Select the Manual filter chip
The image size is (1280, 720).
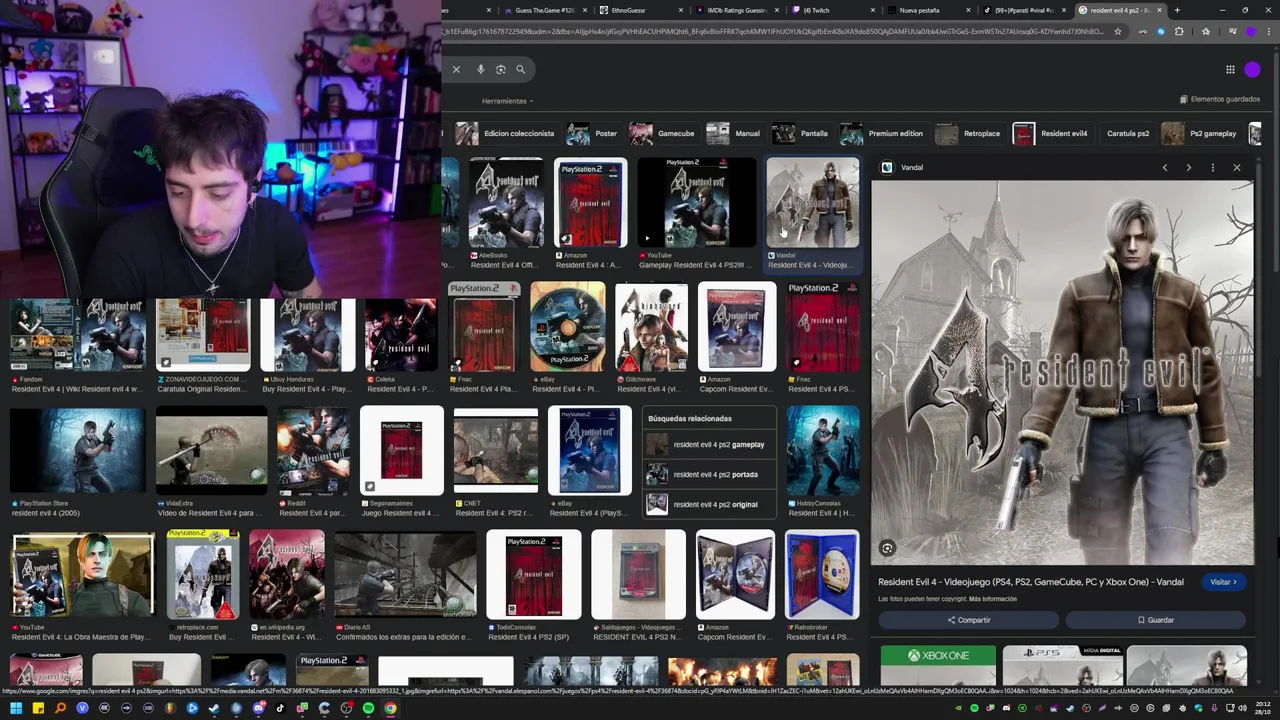point(734,133)
